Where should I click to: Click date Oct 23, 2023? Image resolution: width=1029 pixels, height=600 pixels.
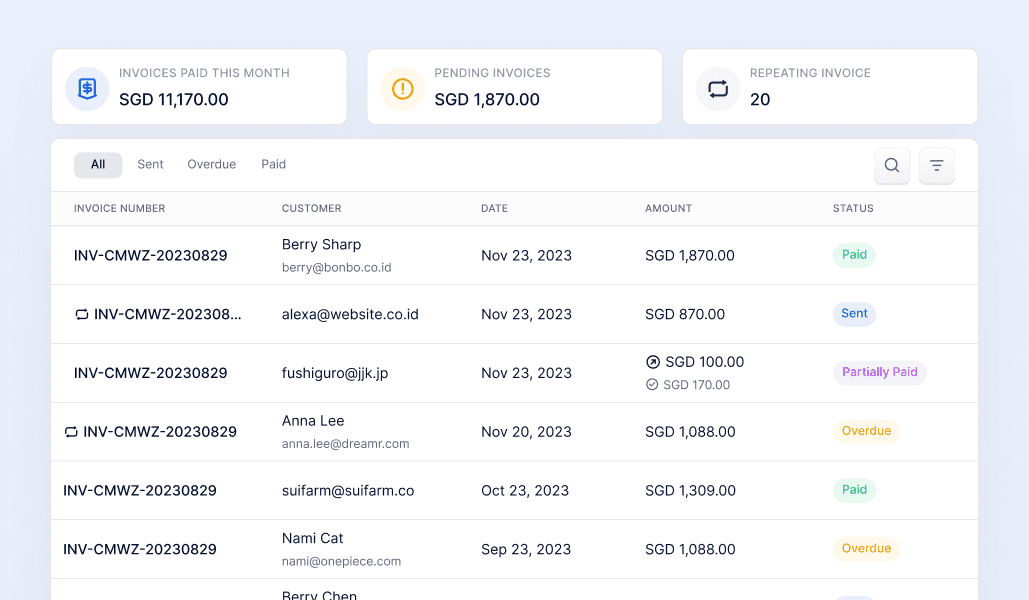[525, 490]
